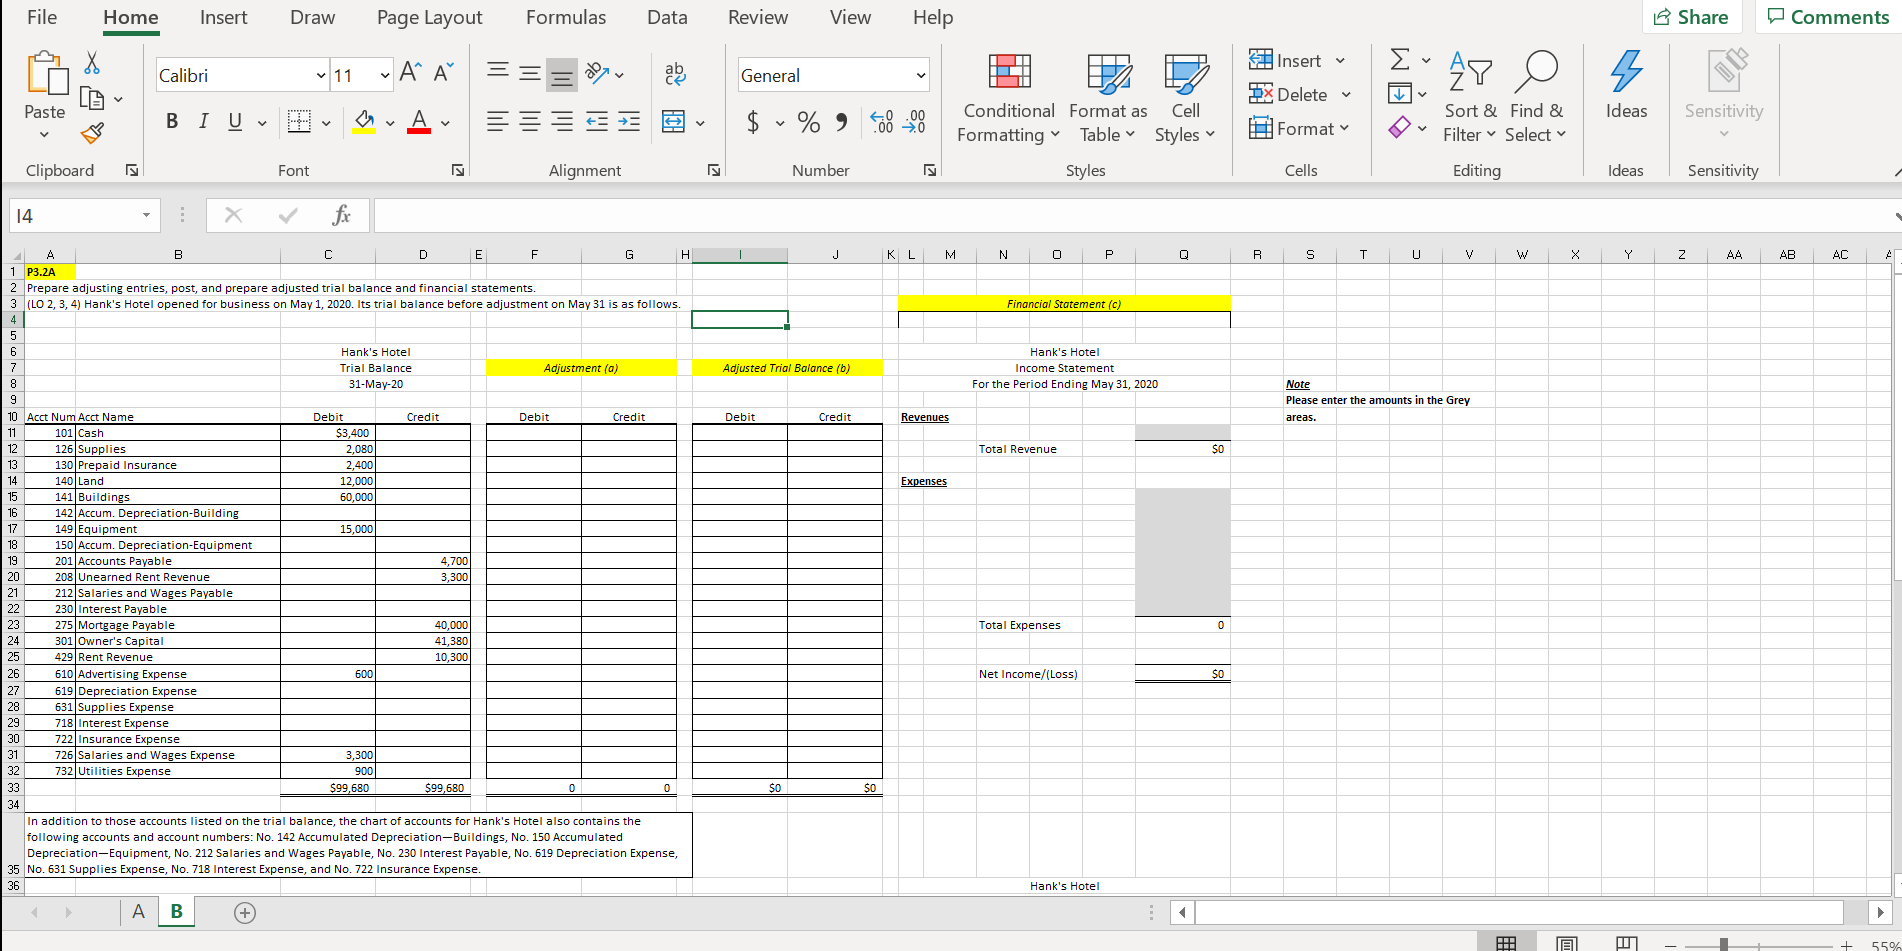Toggle italic formatting

click(x=203, y=121)
